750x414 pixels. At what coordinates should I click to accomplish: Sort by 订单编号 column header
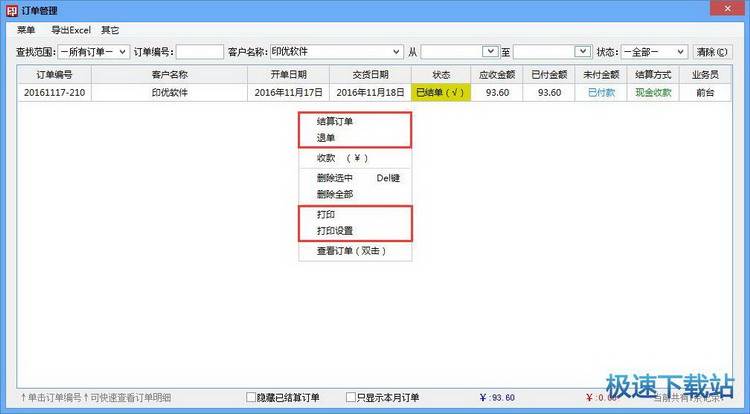point(55,75)
